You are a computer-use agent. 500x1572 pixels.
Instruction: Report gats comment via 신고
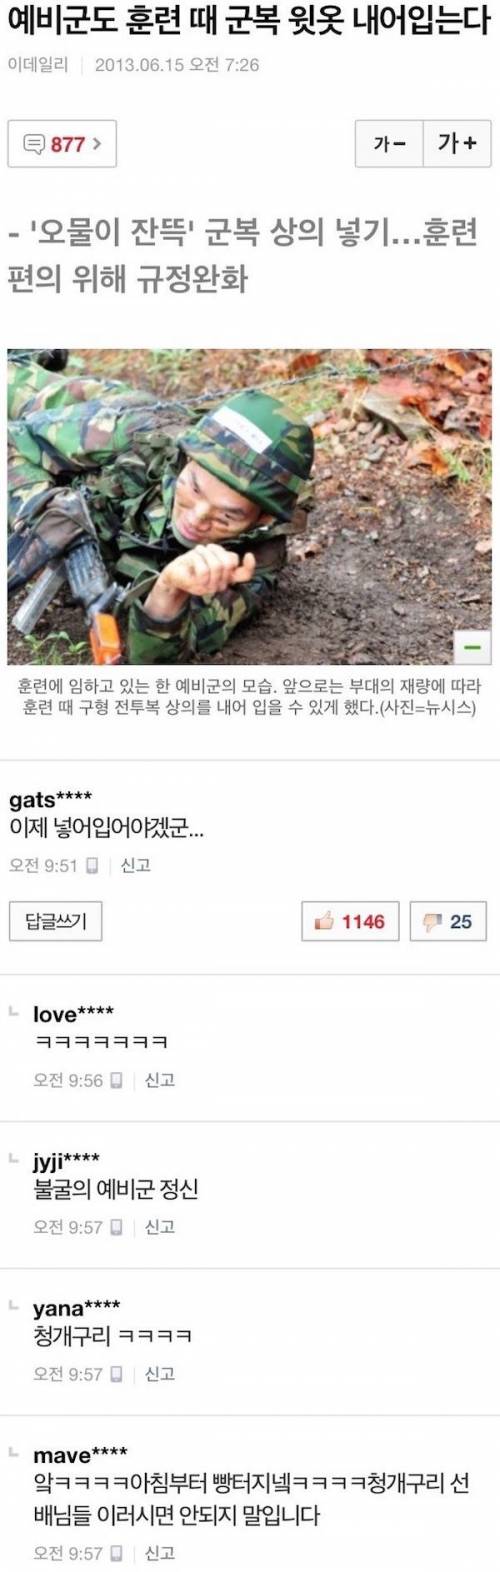pos(135,865)
